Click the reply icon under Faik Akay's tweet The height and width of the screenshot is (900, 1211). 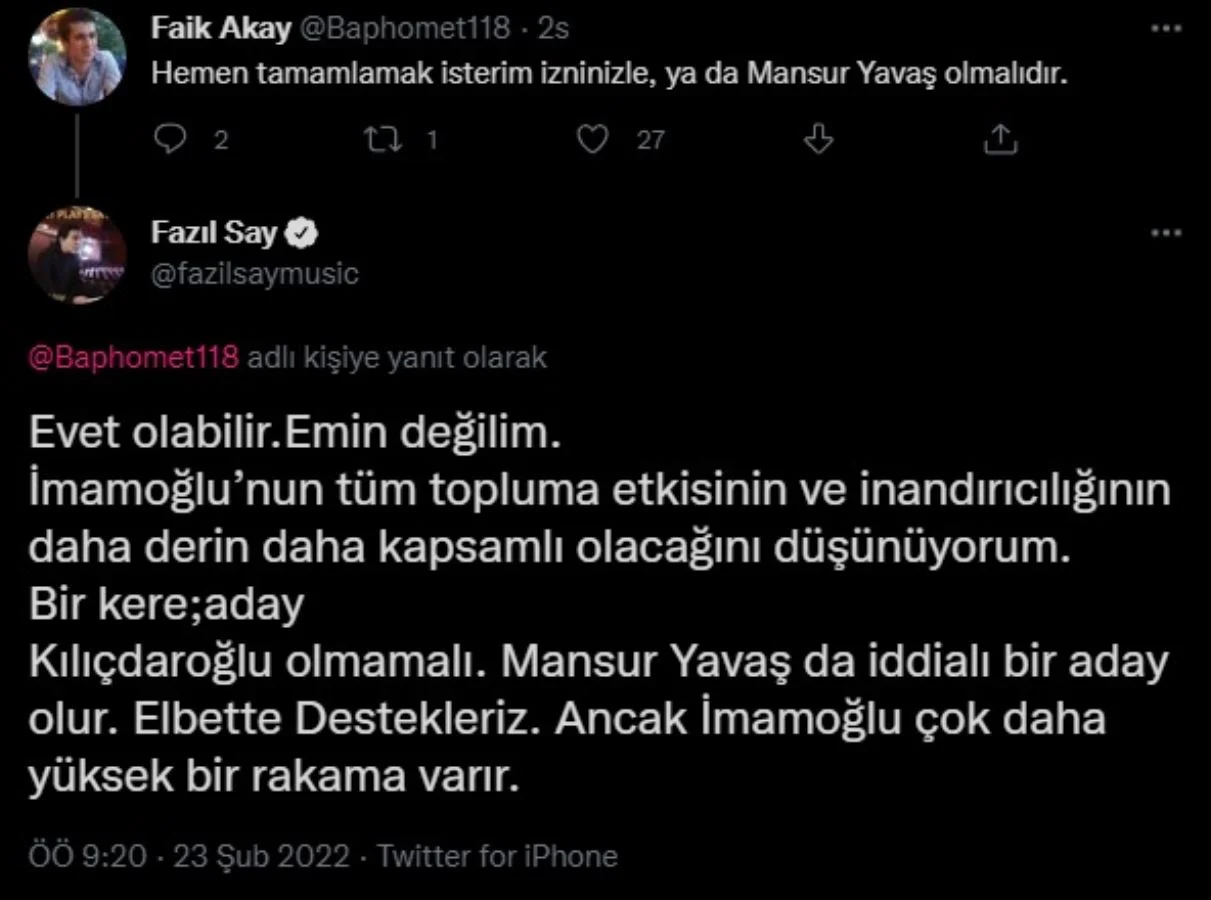tap(173, 140)
